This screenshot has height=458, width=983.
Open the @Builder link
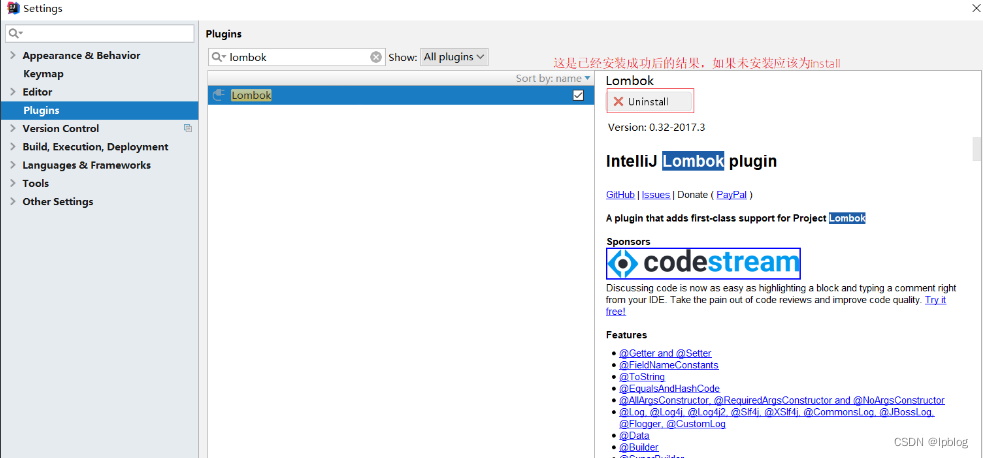(x=639, y=447)
